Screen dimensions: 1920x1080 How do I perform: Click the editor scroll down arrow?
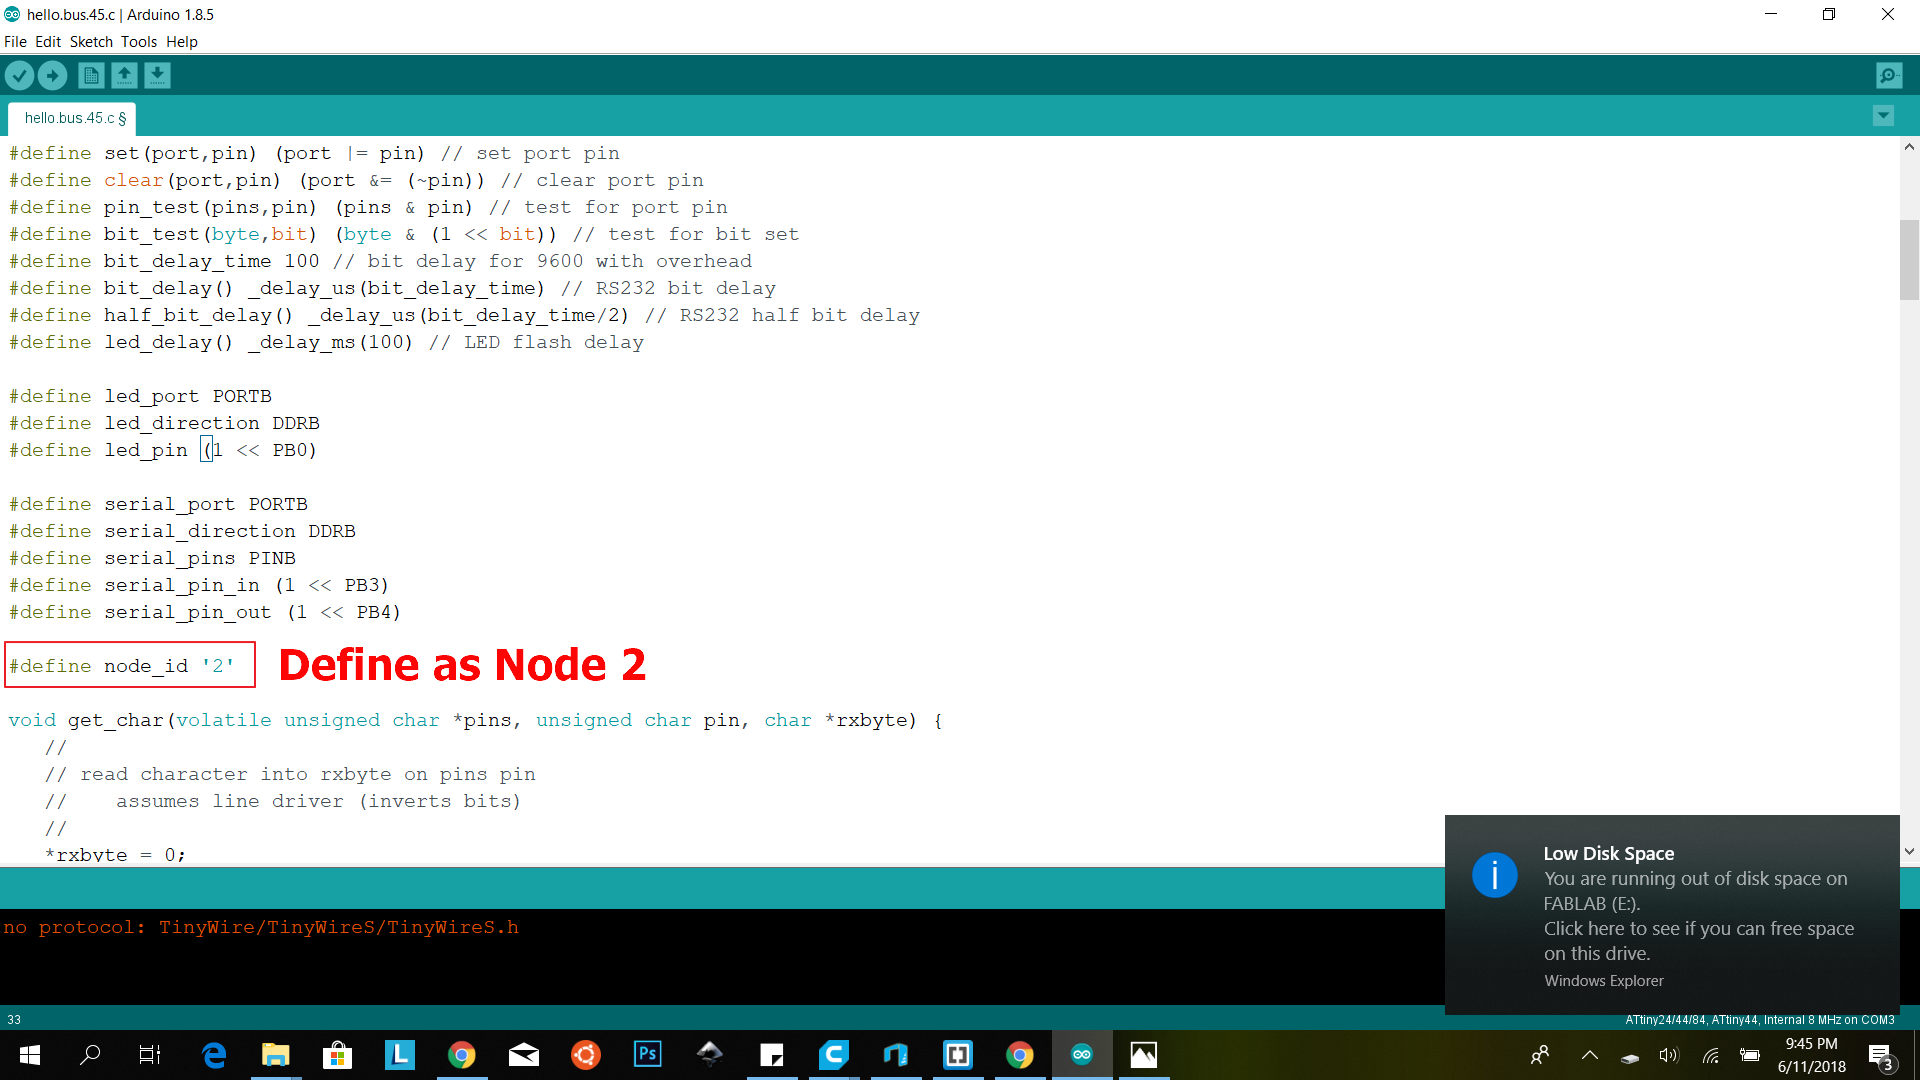[1909, 852]
